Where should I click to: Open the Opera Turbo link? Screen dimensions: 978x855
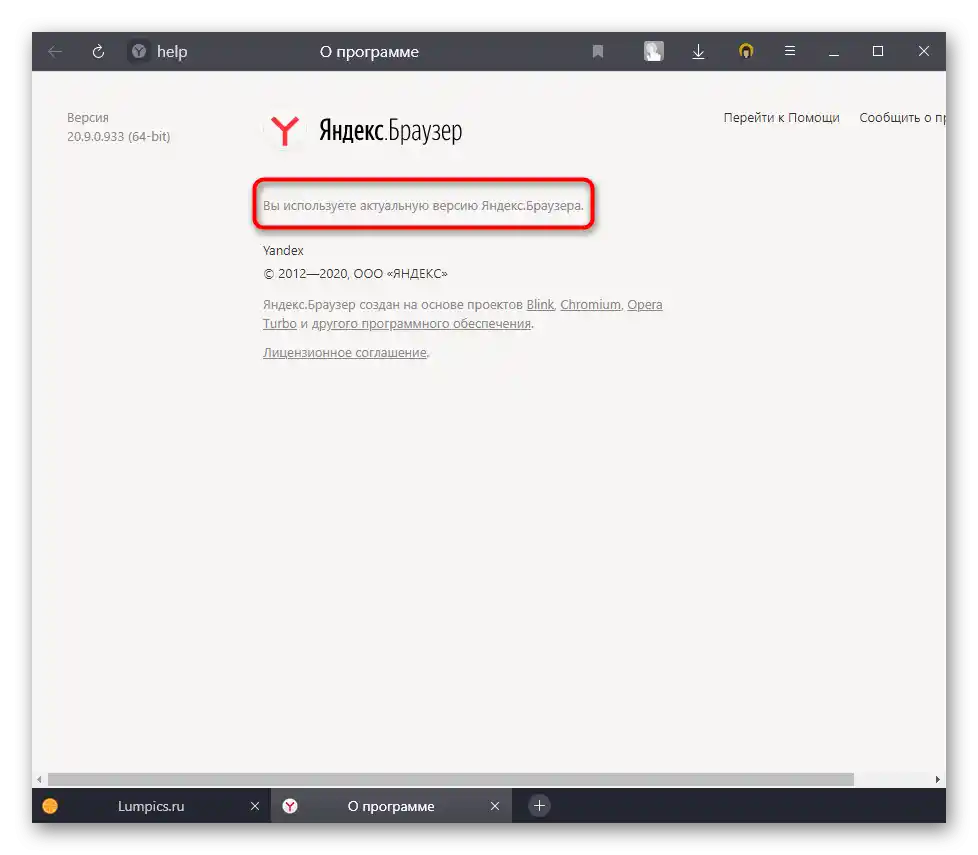point(645,304)
